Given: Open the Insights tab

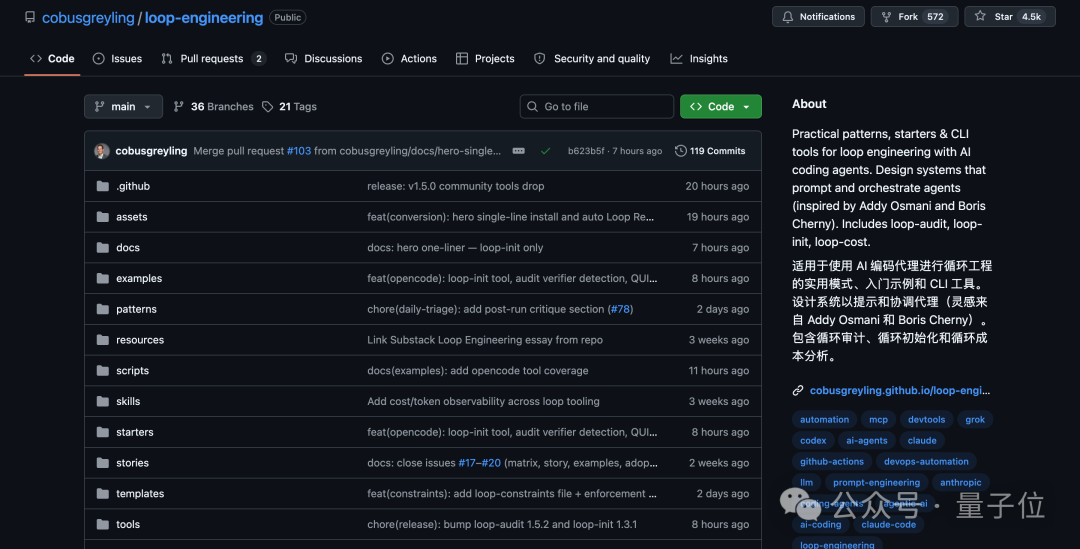Looking at the screenshot, I should click(699, 59).
